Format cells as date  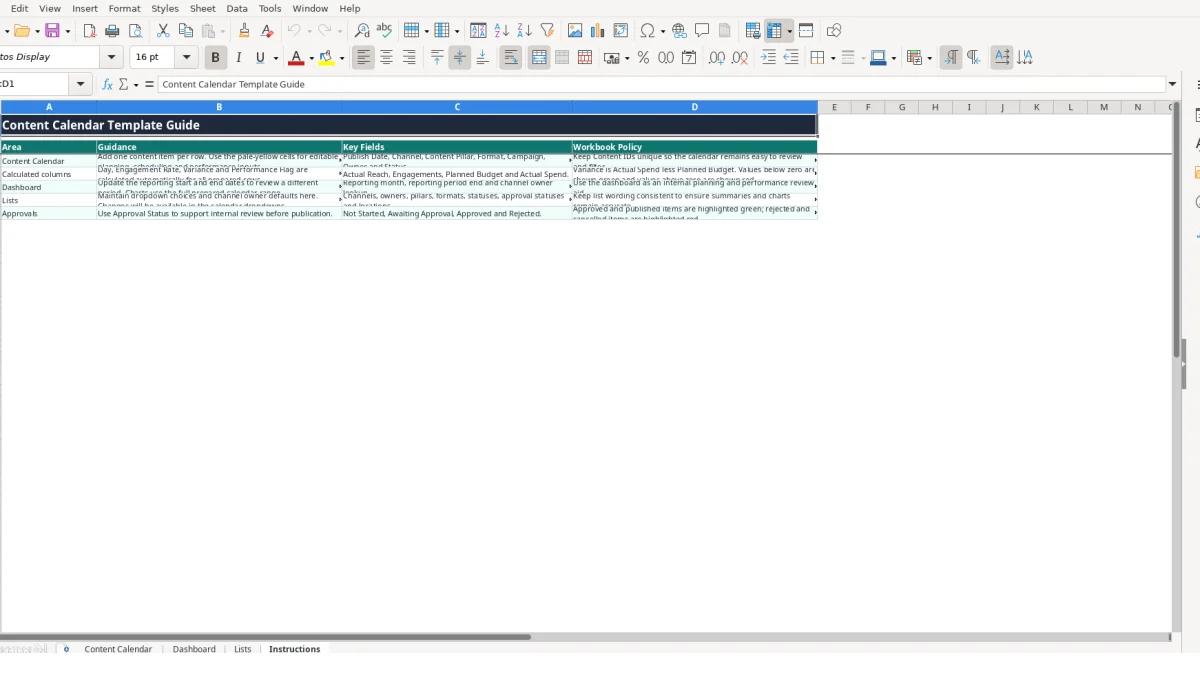pos(689,58)
